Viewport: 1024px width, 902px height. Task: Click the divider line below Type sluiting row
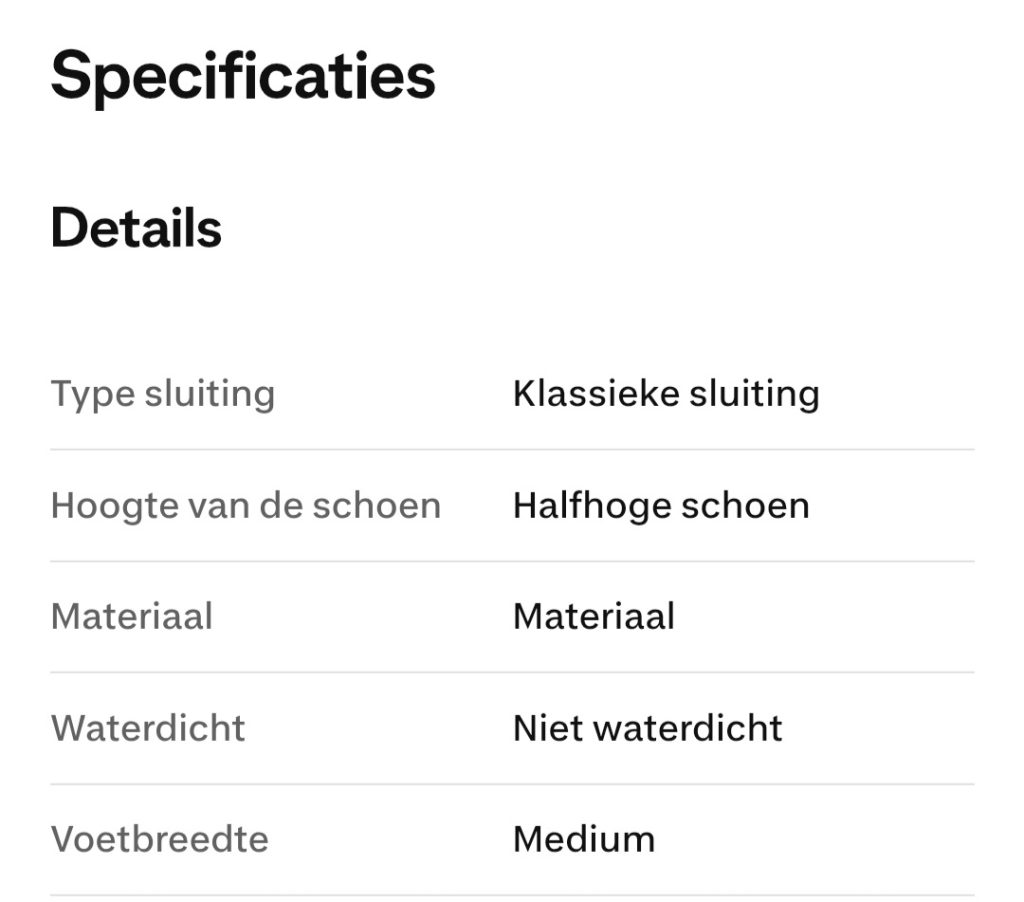[x=512, y=450]
